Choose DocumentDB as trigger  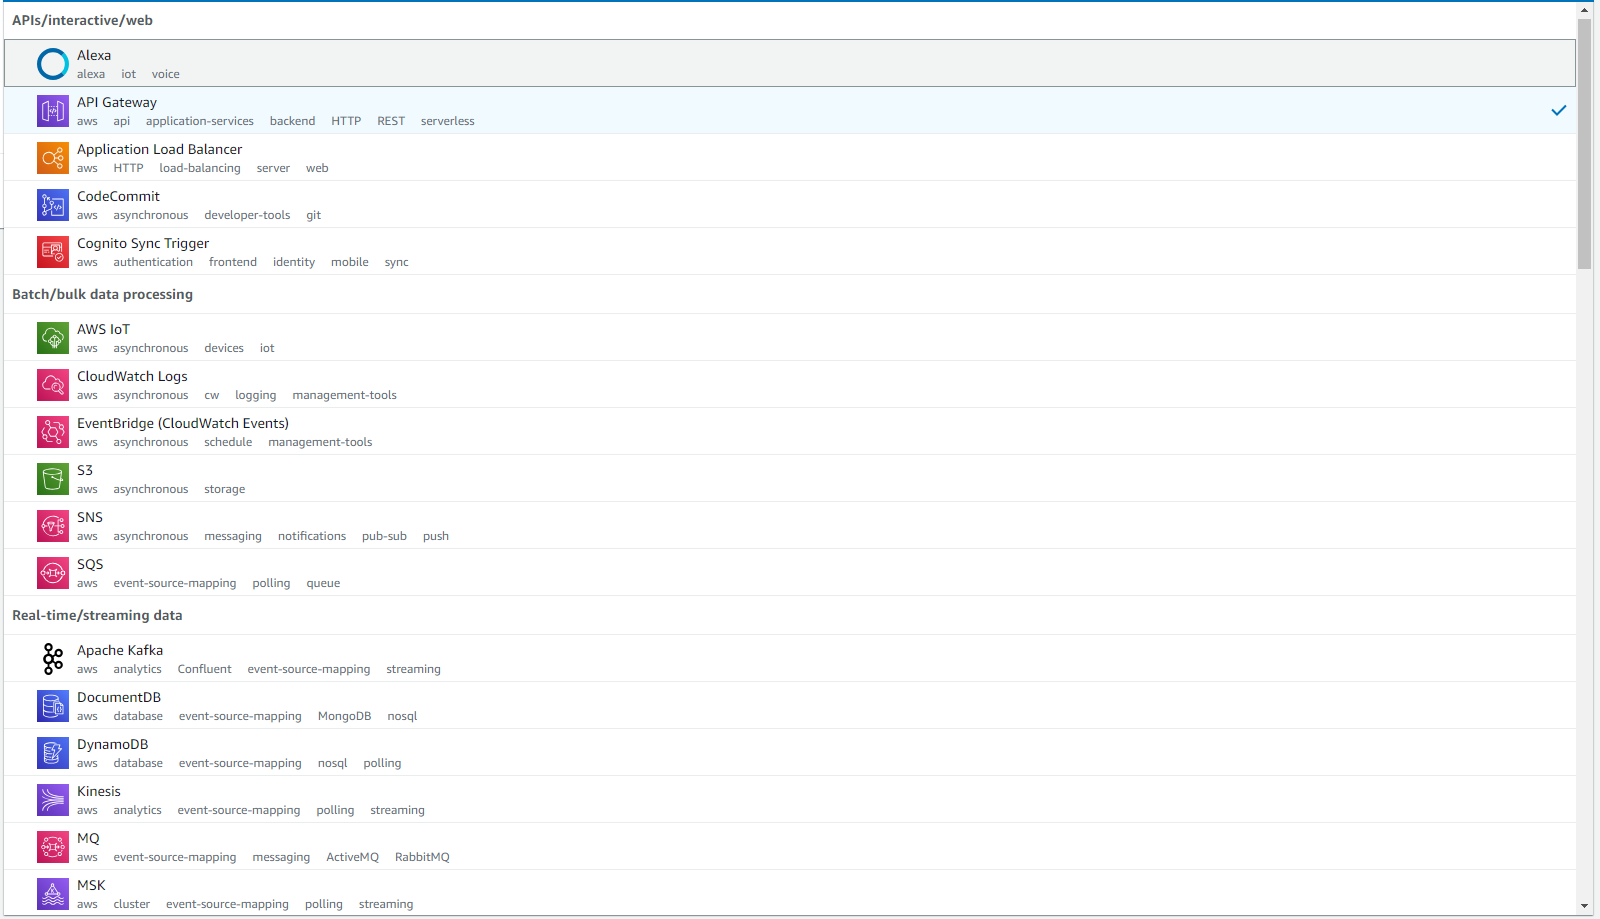790,706
